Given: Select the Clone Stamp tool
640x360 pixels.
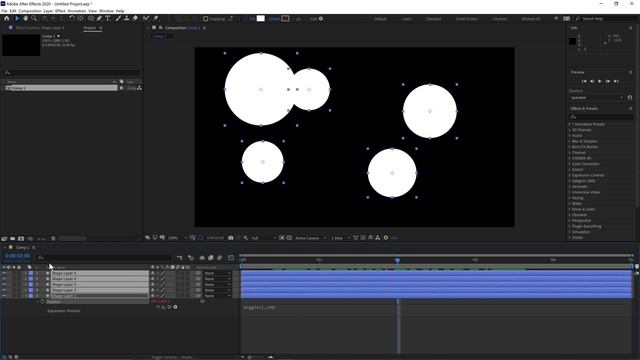Looking at the screenshot, I should [127, 18].
